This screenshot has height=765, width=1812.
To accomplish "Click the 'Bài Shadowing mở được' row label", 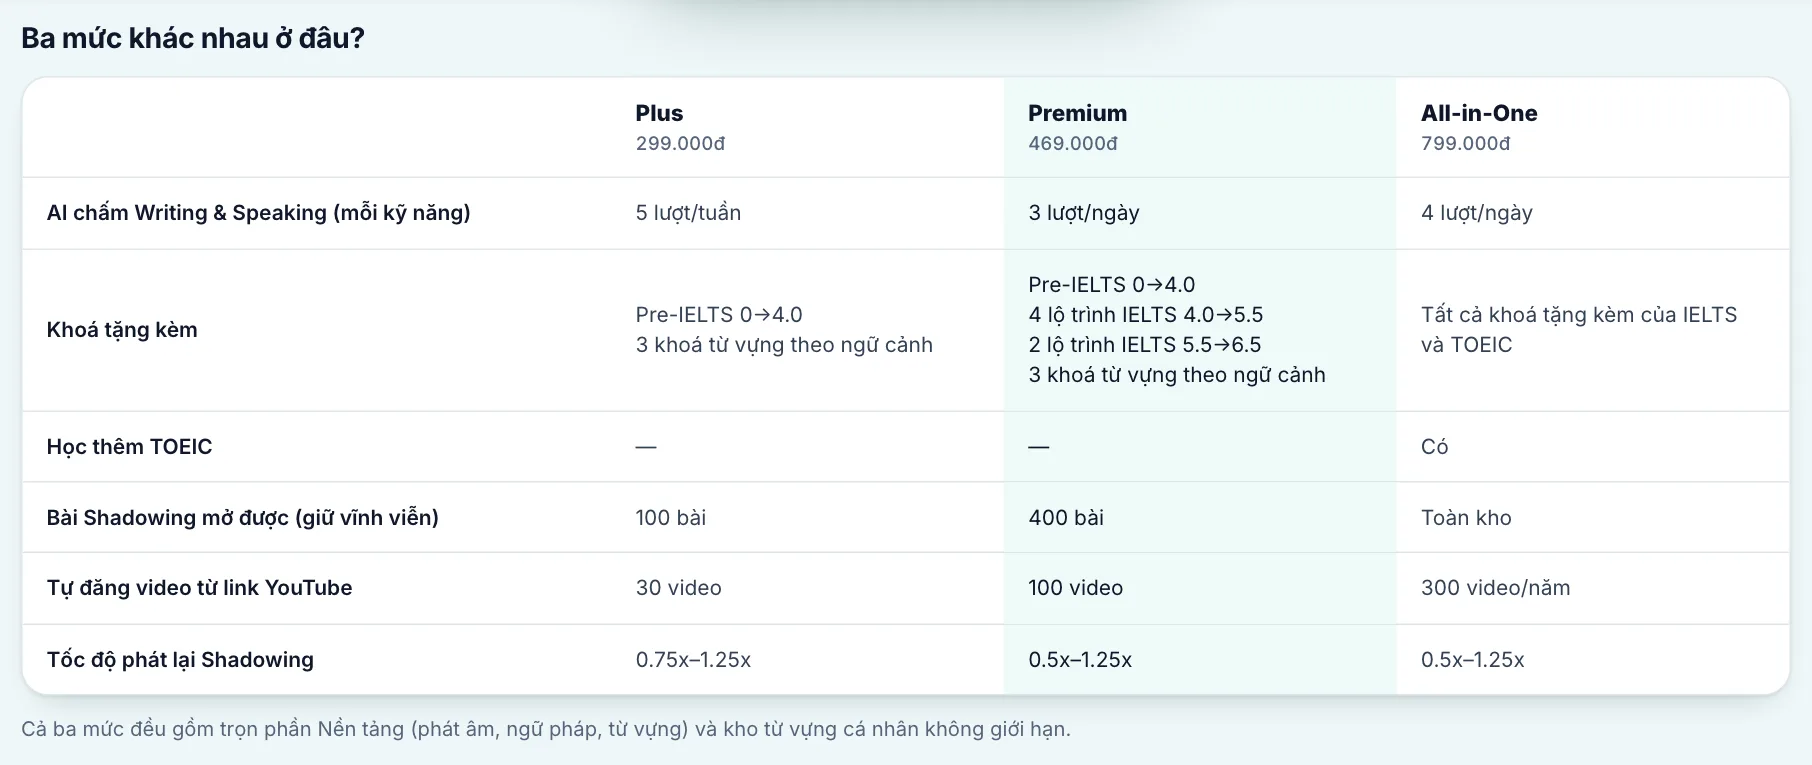I will (x=242, y=518).
